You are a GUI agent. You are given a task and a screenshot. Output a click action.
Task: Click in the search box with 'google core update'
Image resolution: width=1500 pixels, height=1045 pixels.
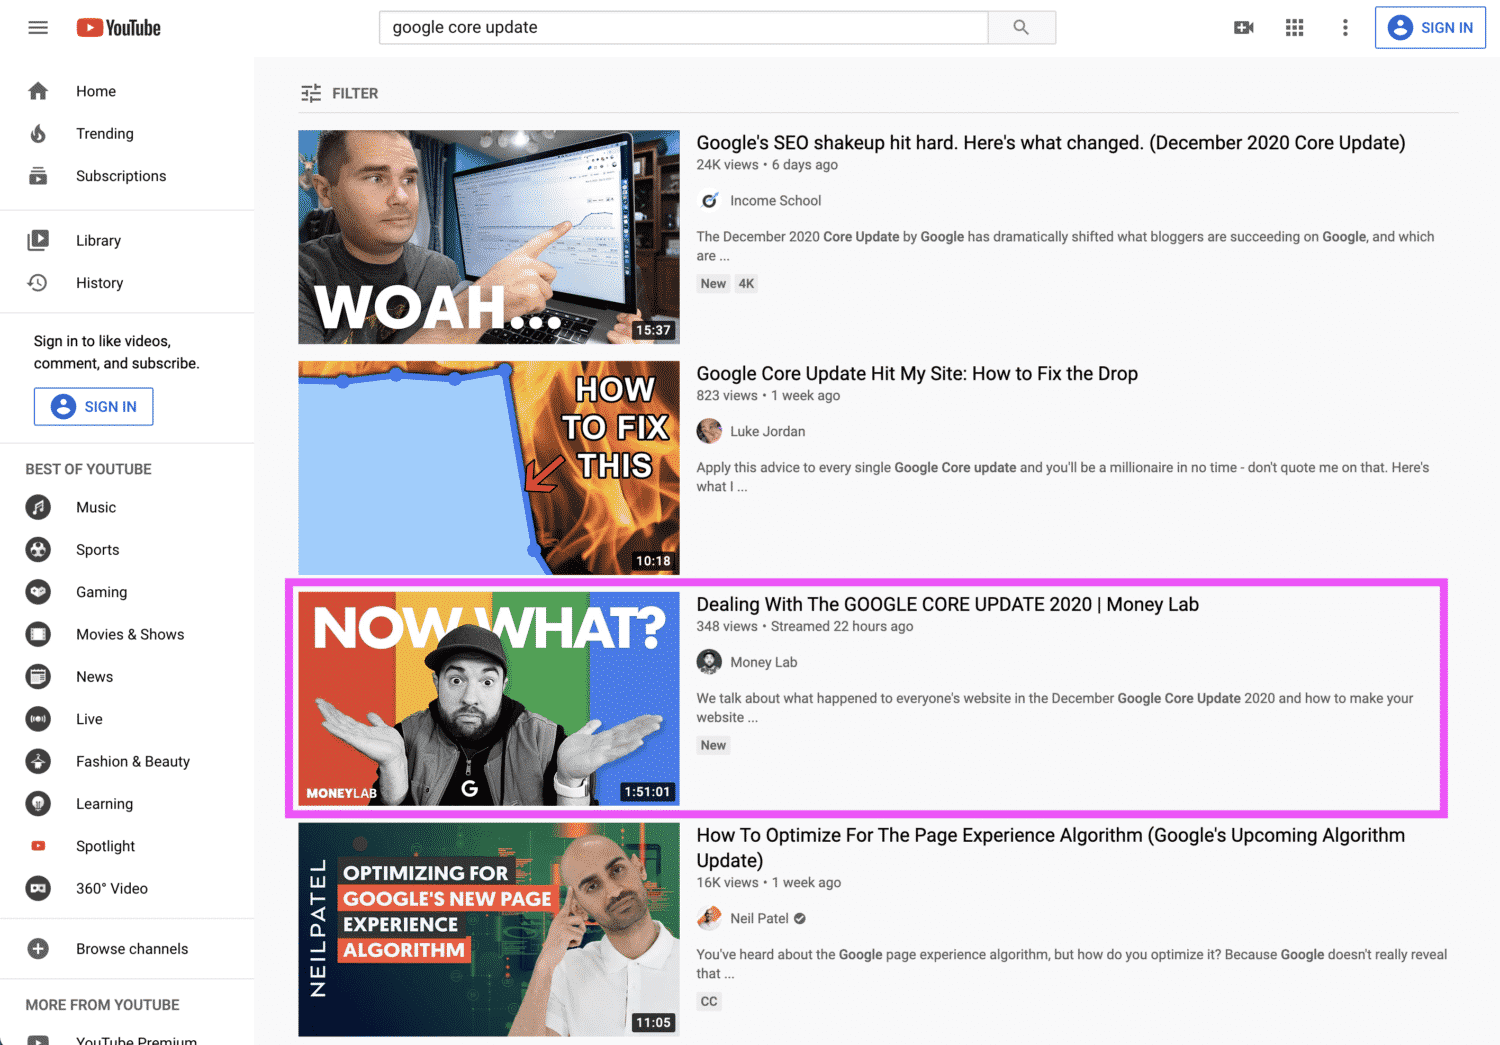683,27
